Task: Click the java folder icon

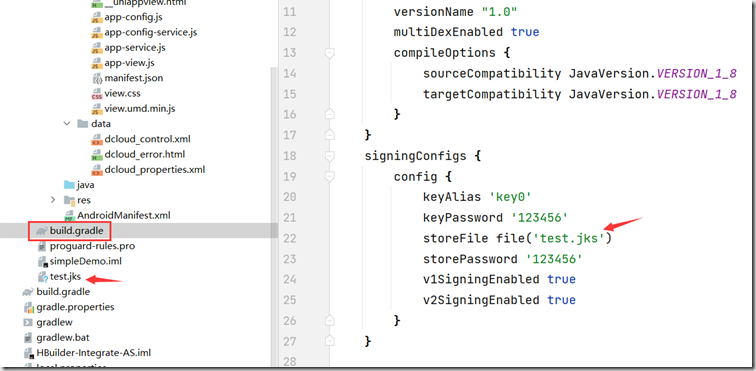Action: [x=69, y=185]
